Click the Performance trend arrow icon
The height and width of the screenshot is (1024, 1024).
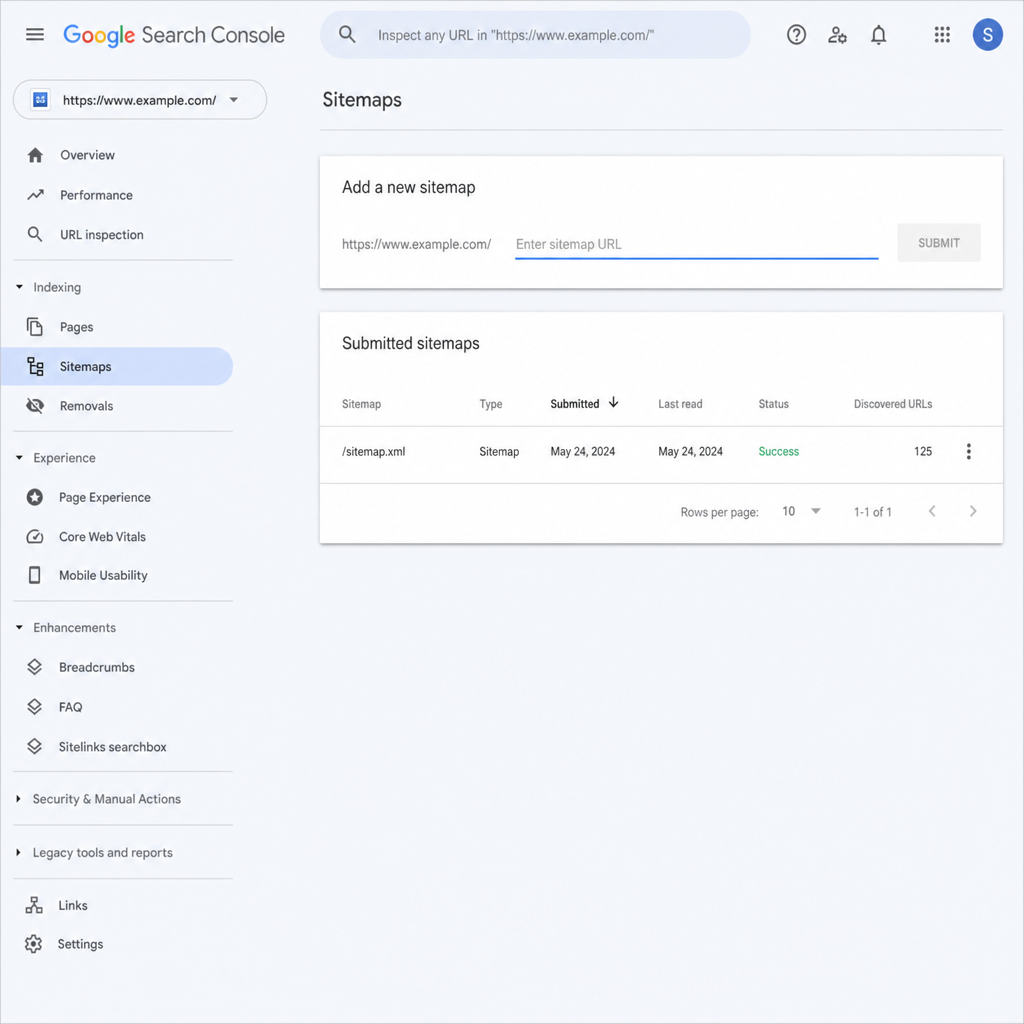[35, 195]
